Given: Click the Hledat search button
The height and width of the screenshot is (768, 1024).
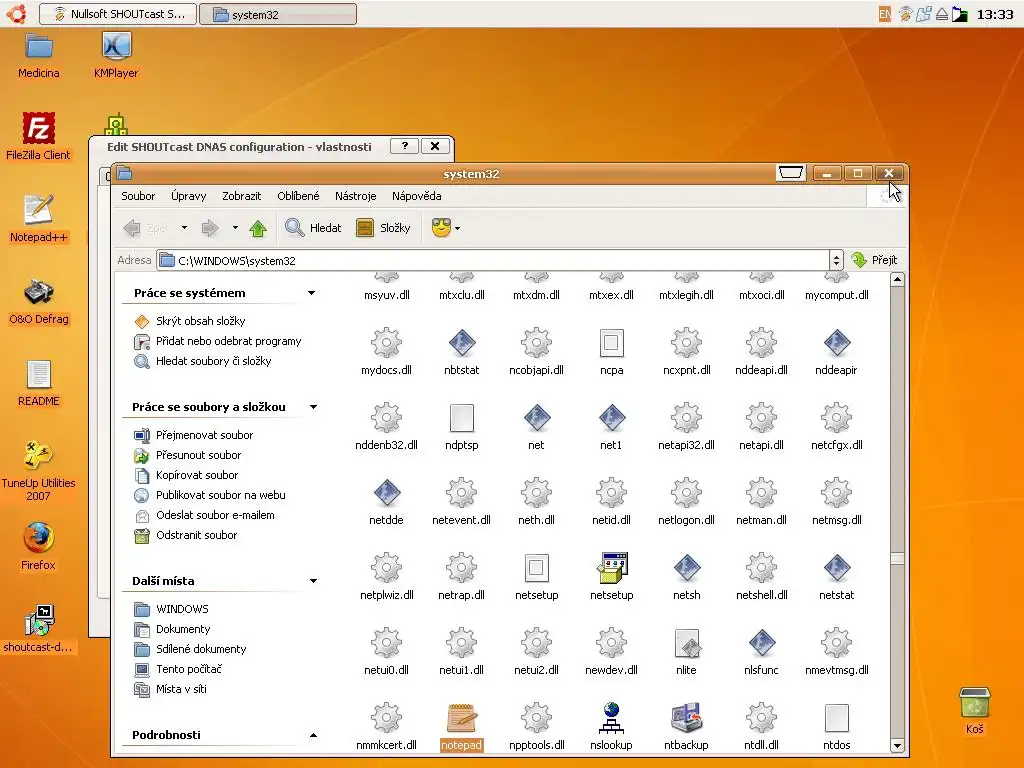Looking at the screenshot, I should pos(313,228).
